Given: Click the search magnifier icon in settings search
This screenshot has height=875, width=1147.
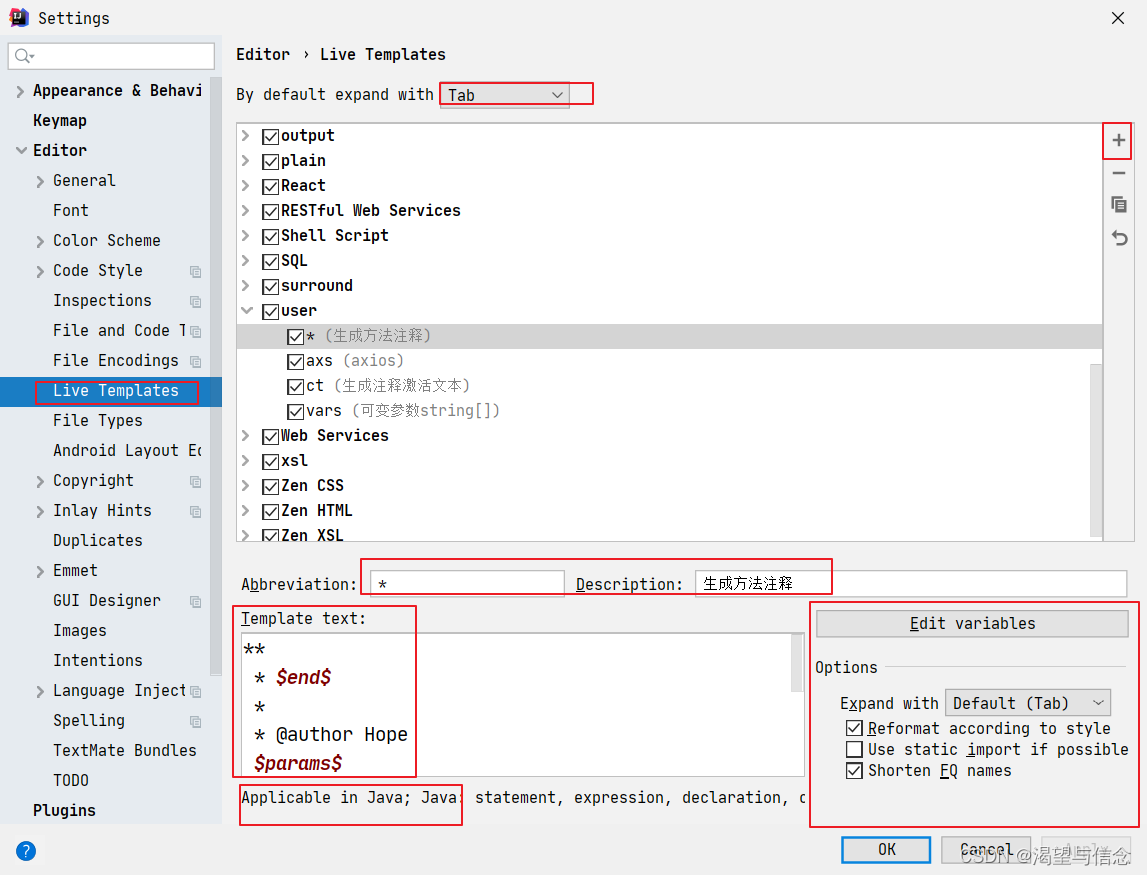Looking at the screenshot, I should [x=23, y=56].
